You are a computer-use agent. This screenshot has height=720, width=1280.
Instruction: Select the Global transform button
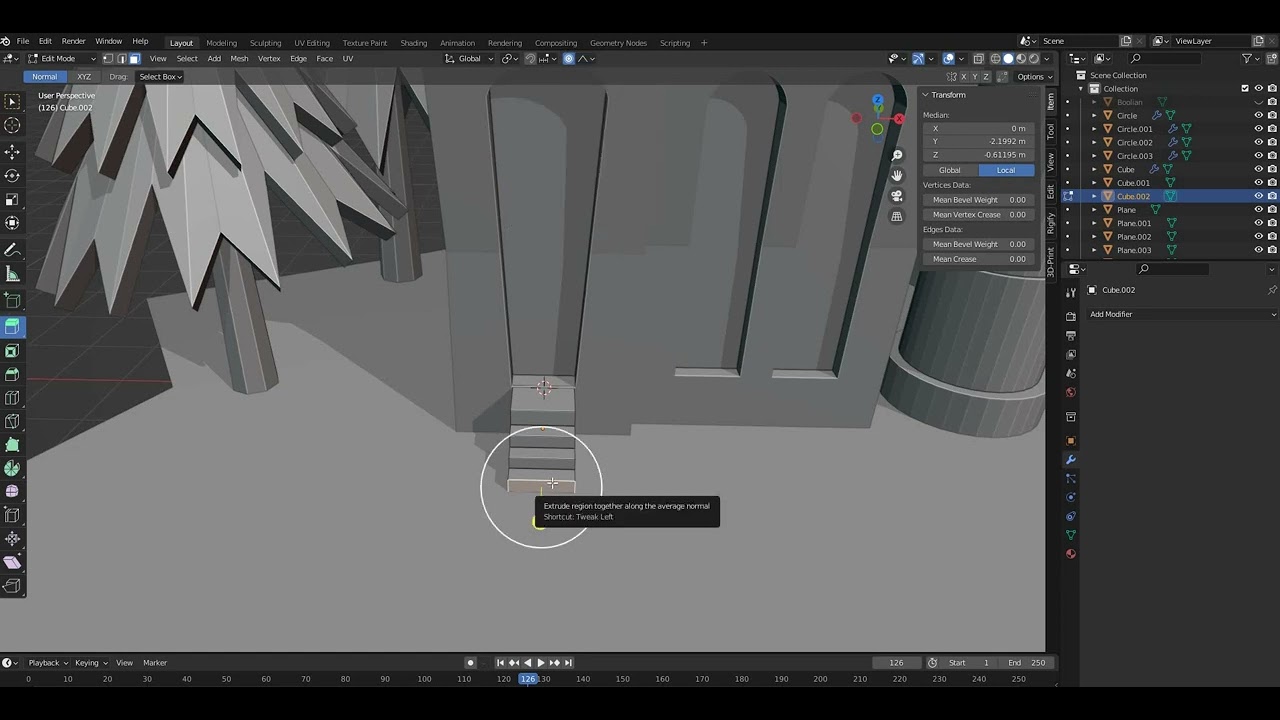(x=949, y=170)
